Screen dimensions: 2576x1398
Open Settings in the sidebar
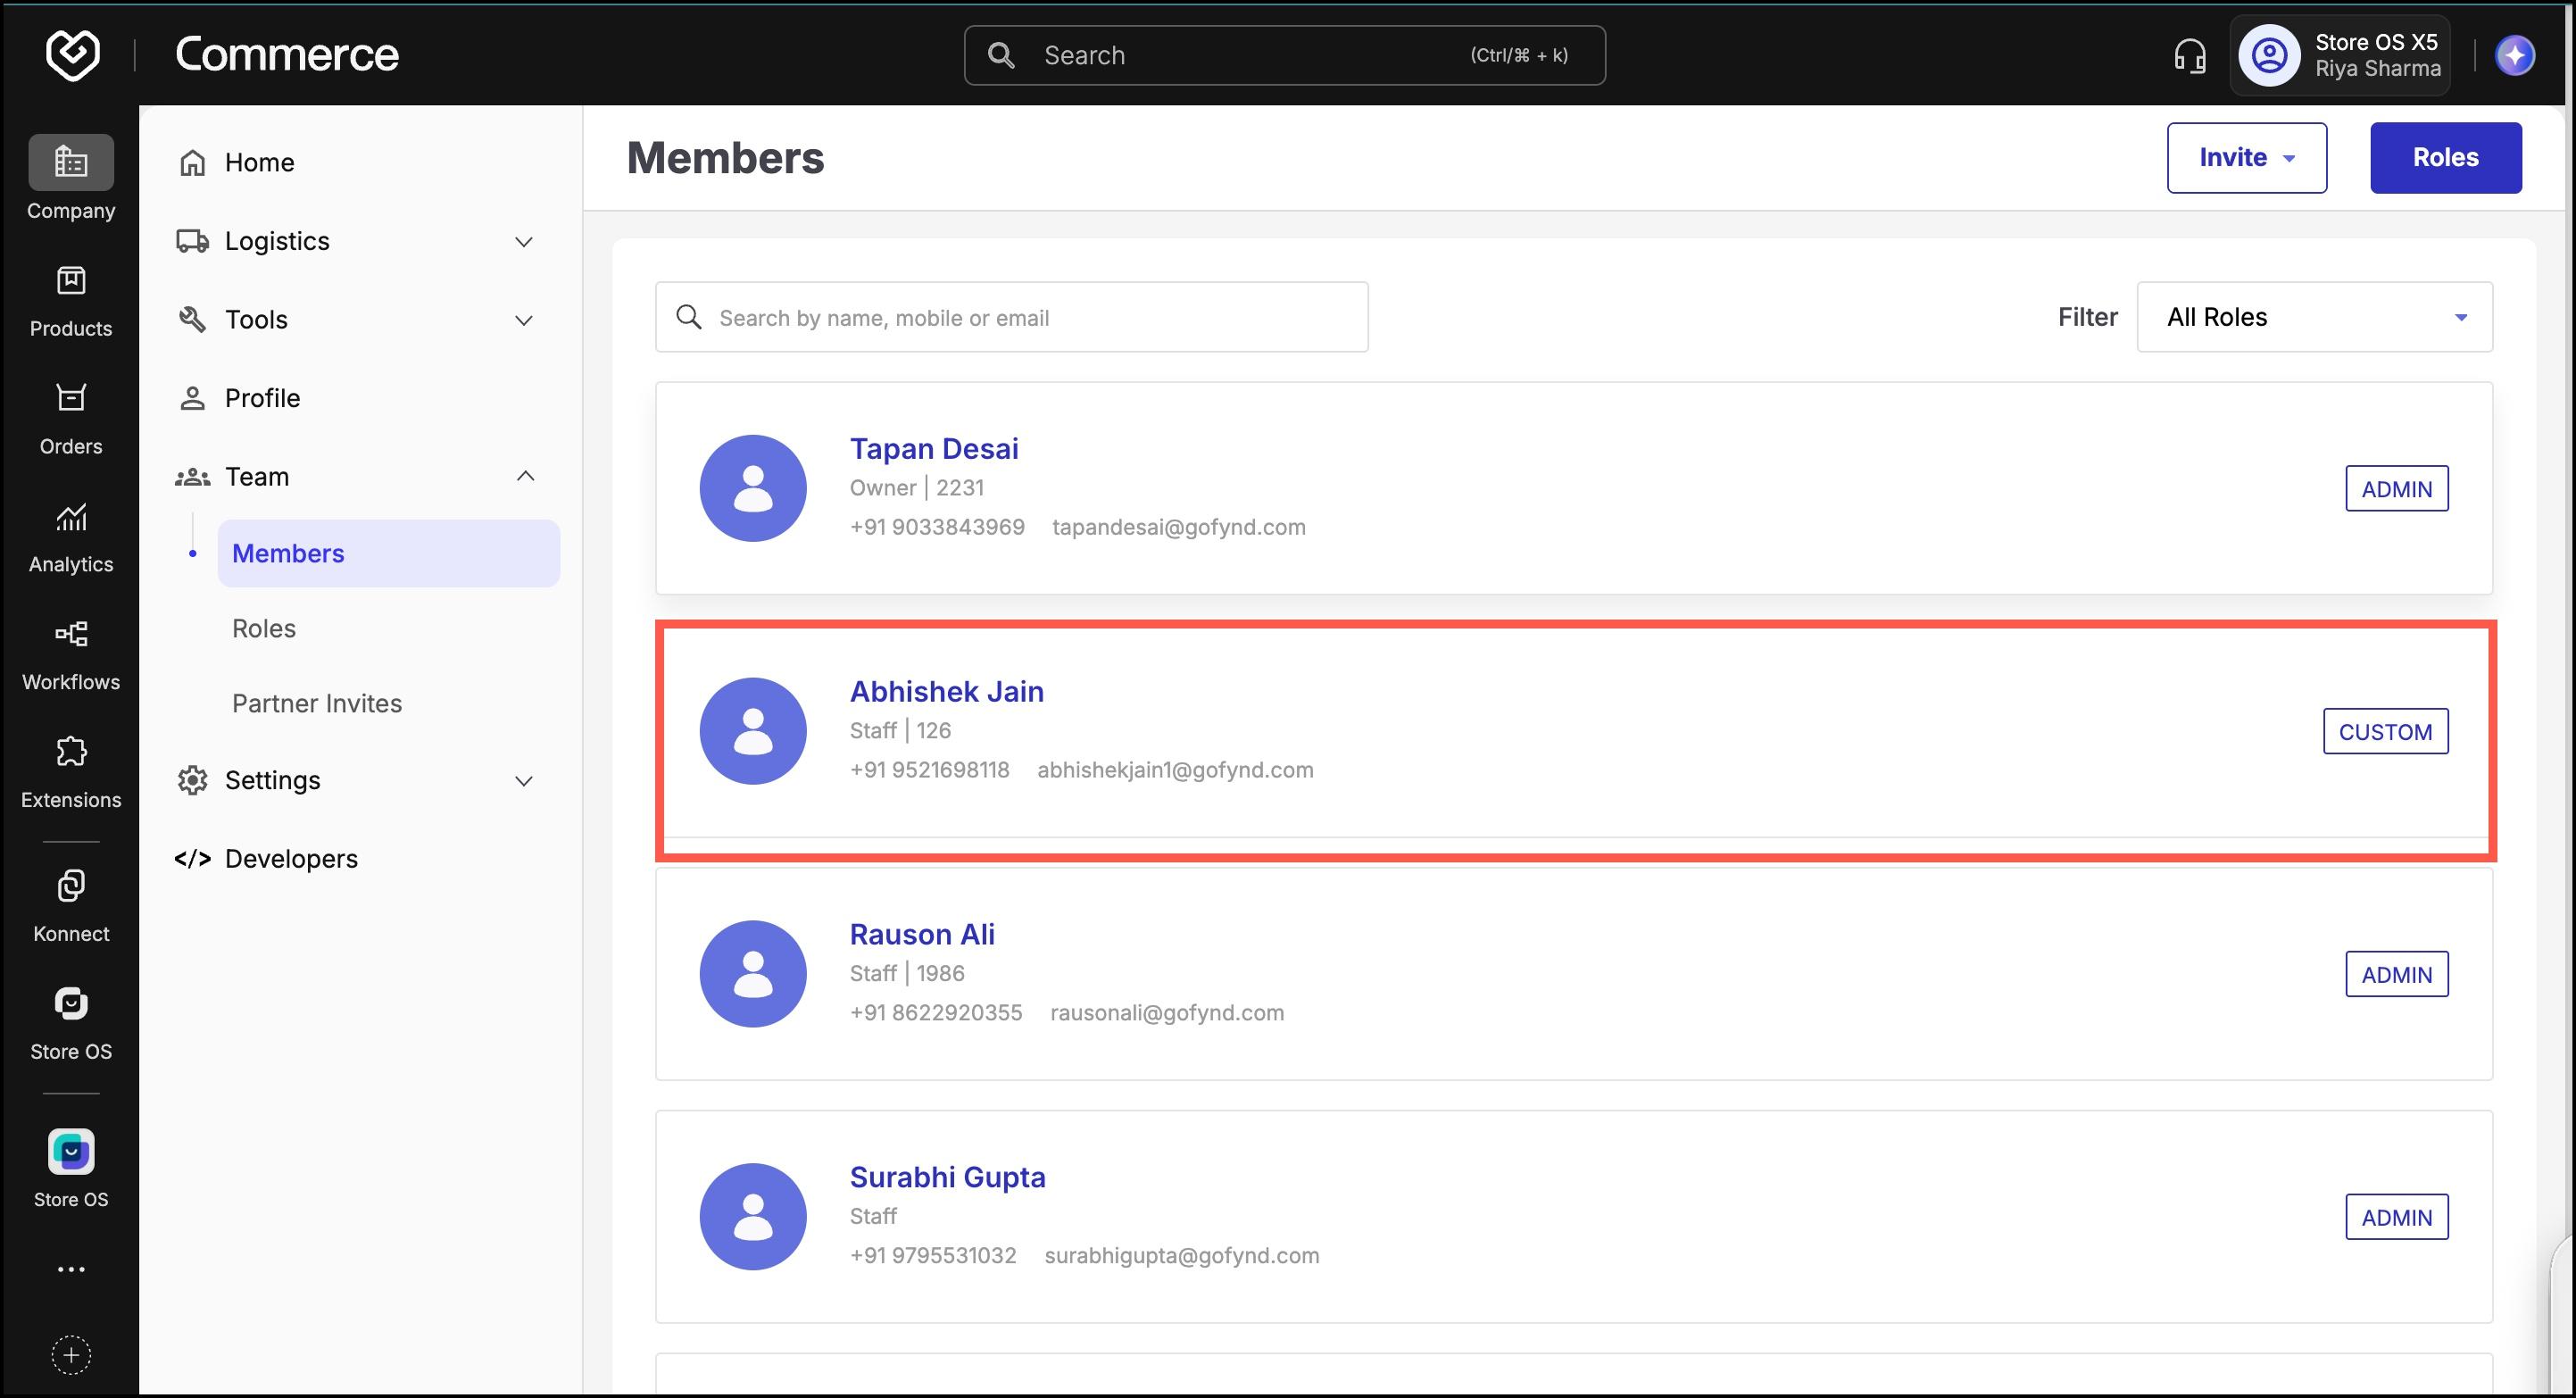[x=272, y=780]
